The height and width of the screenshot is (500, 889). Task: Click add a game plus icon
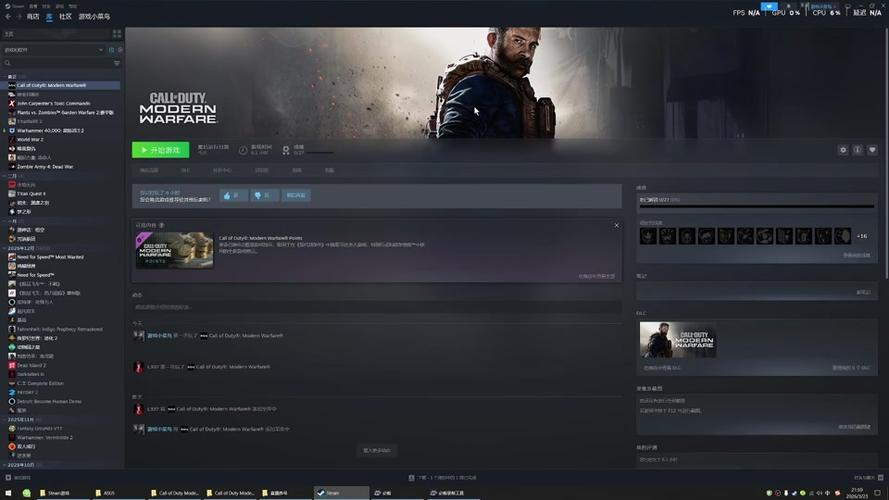[x=9, y=478]
